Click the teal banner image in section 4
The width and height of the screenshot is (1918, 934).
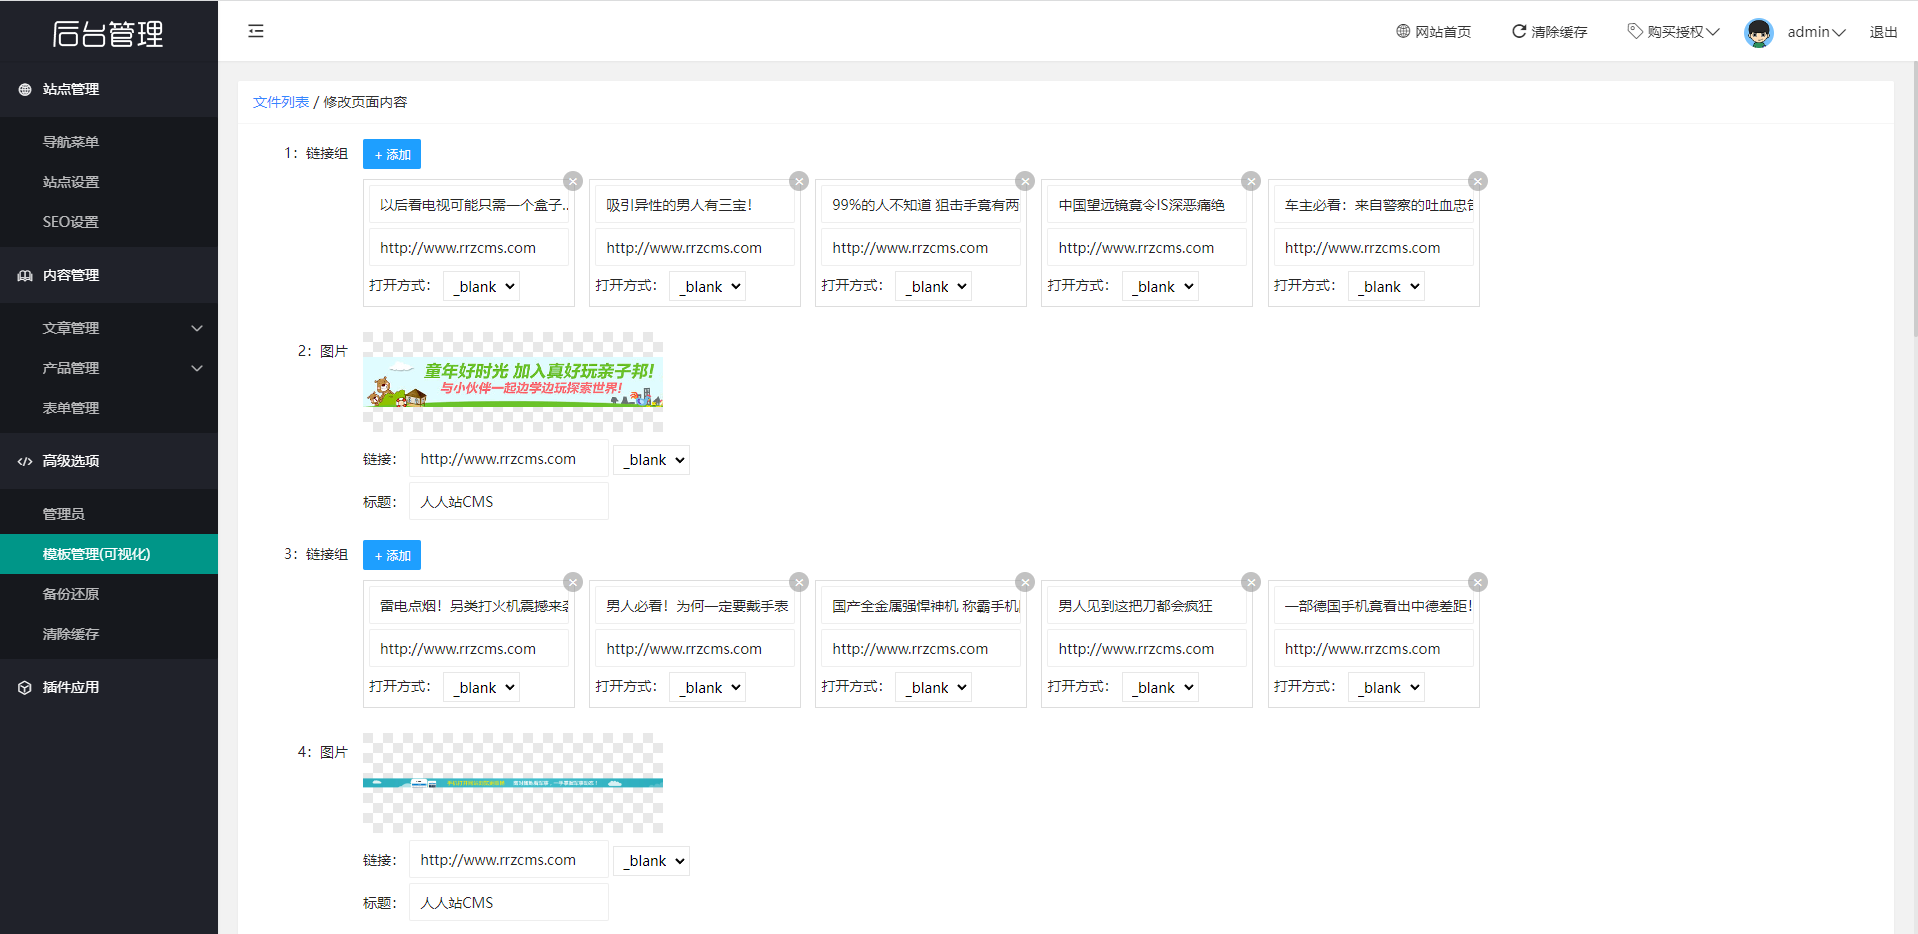coord(513,783)
